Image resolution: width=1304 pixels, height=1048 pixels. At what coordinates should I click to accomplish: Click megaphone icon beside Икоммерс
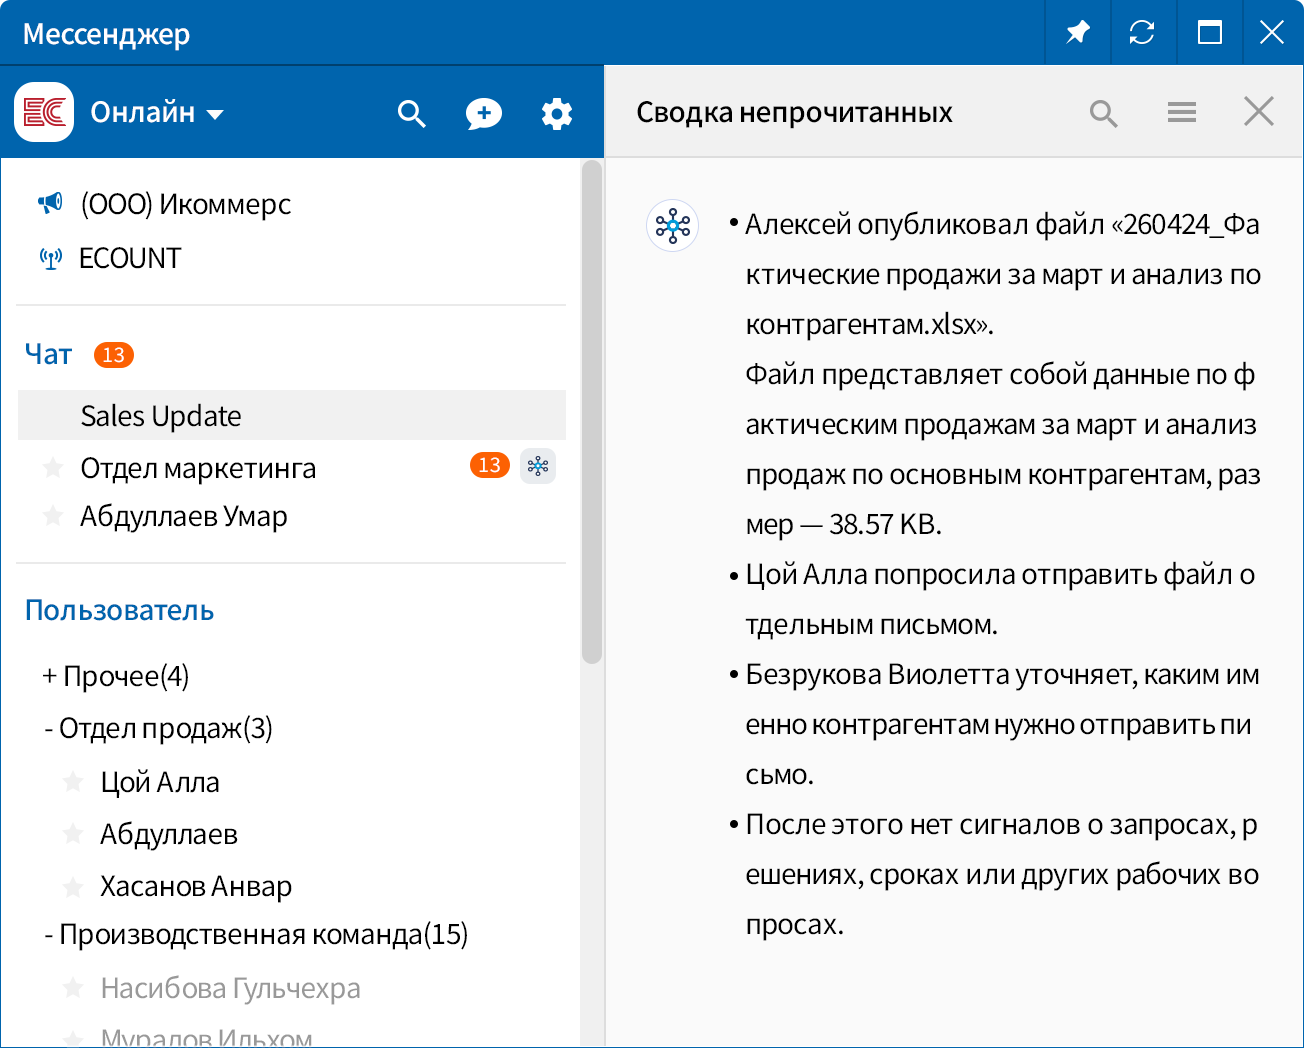50,203
